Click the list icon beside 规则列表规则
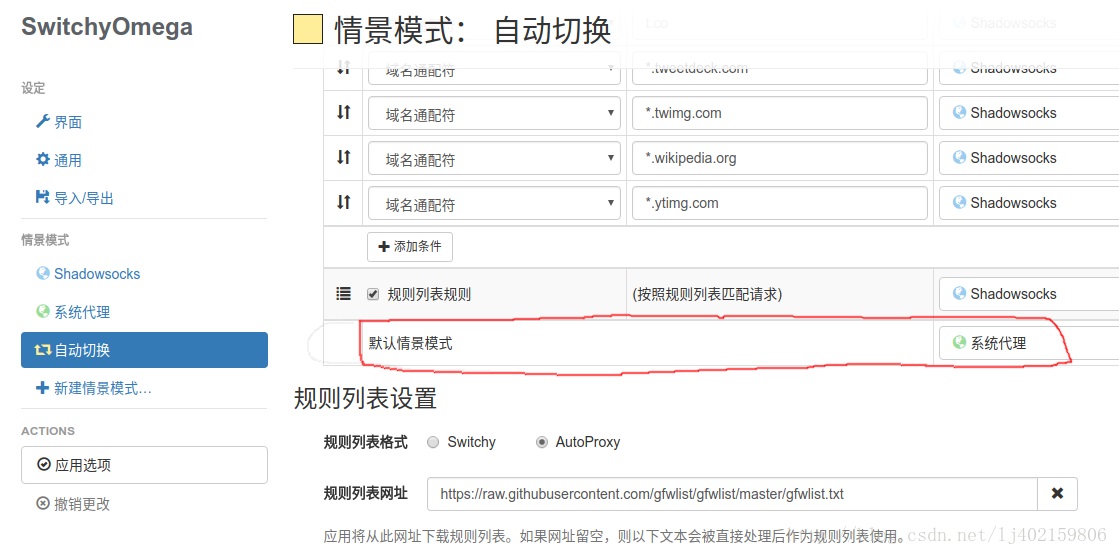 (343, 293)
